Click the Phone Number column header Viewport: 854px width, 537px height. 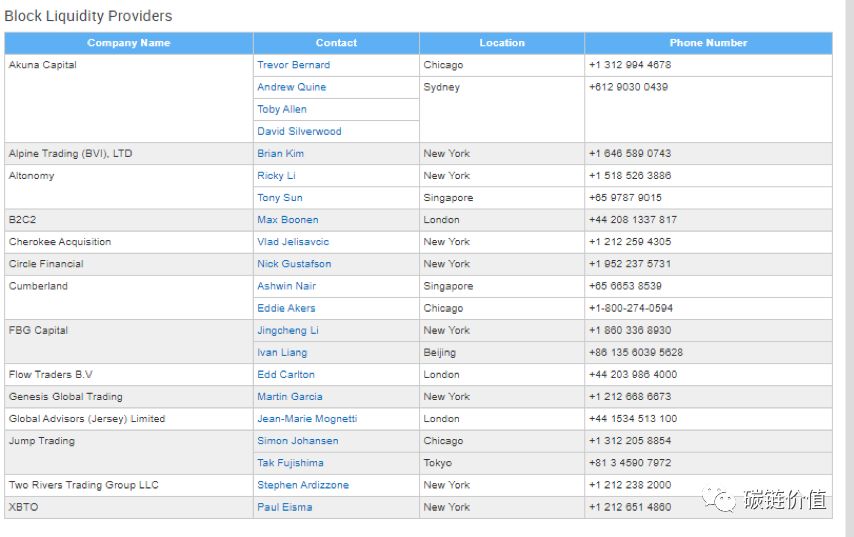tap(708, 43)
